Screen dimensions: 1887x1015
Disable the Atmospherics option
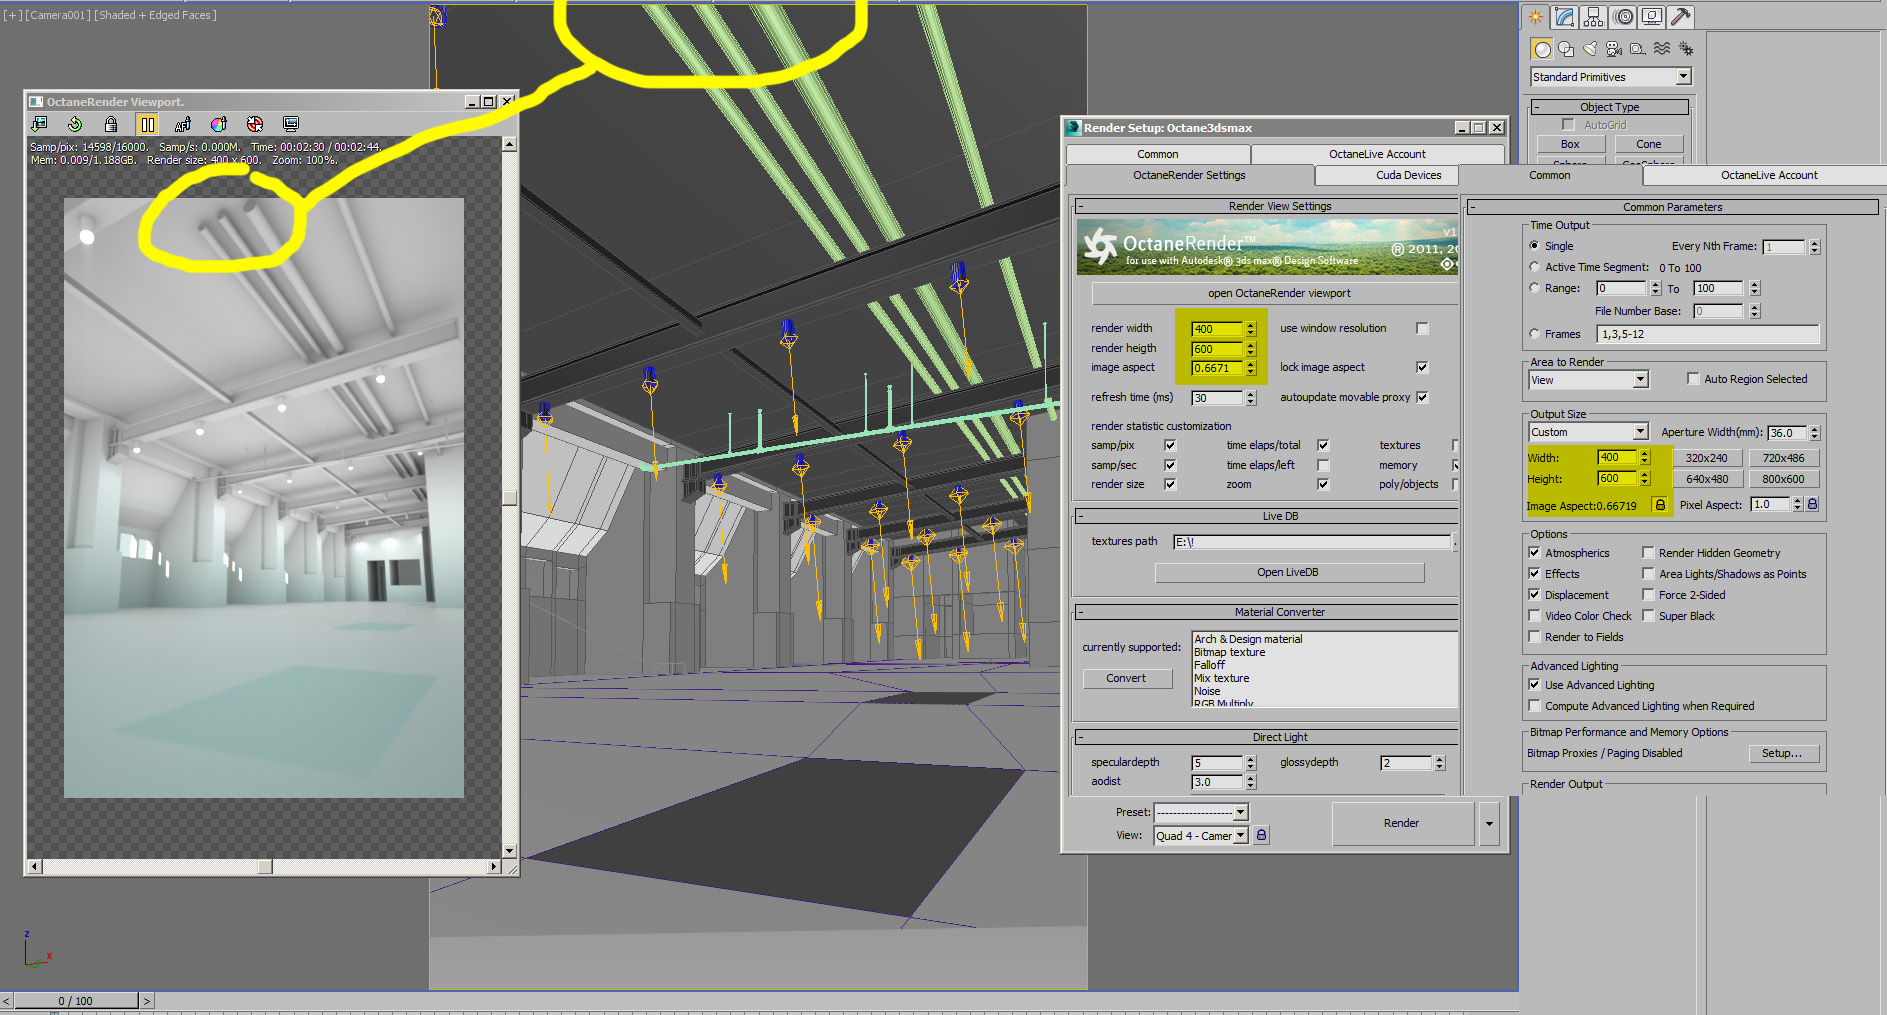(1534, 552)
